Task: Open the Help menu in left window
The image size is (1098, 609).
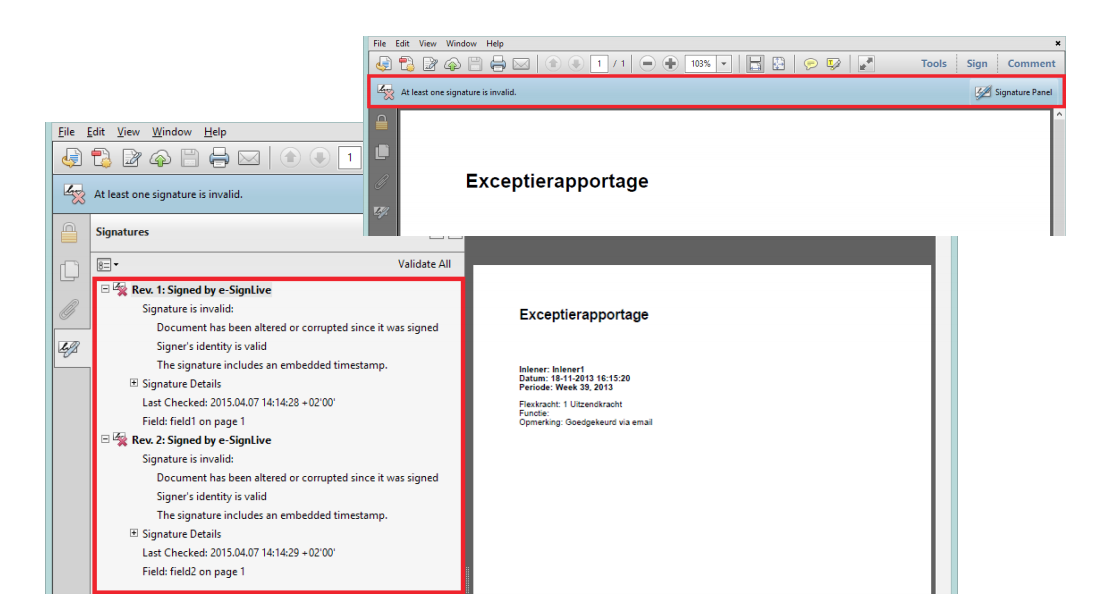Action: click(215, 132)
